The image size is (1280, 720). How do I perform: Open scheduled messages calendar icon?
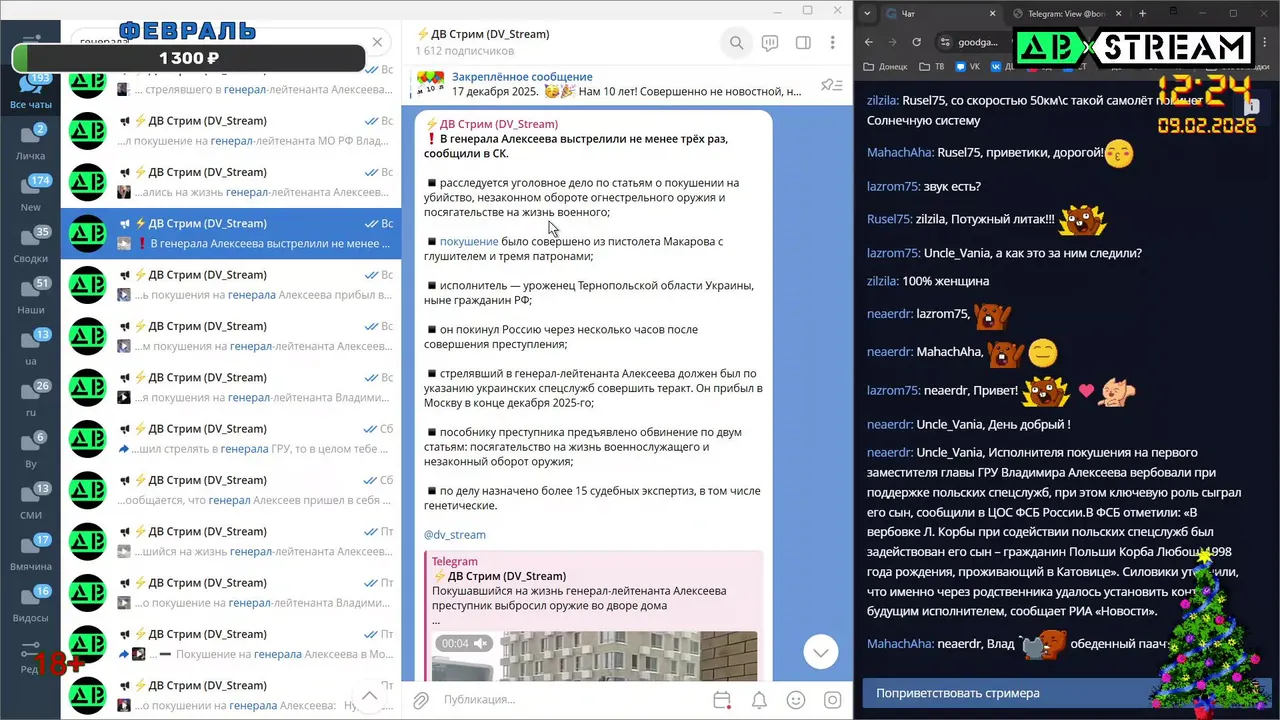[722, 700]
